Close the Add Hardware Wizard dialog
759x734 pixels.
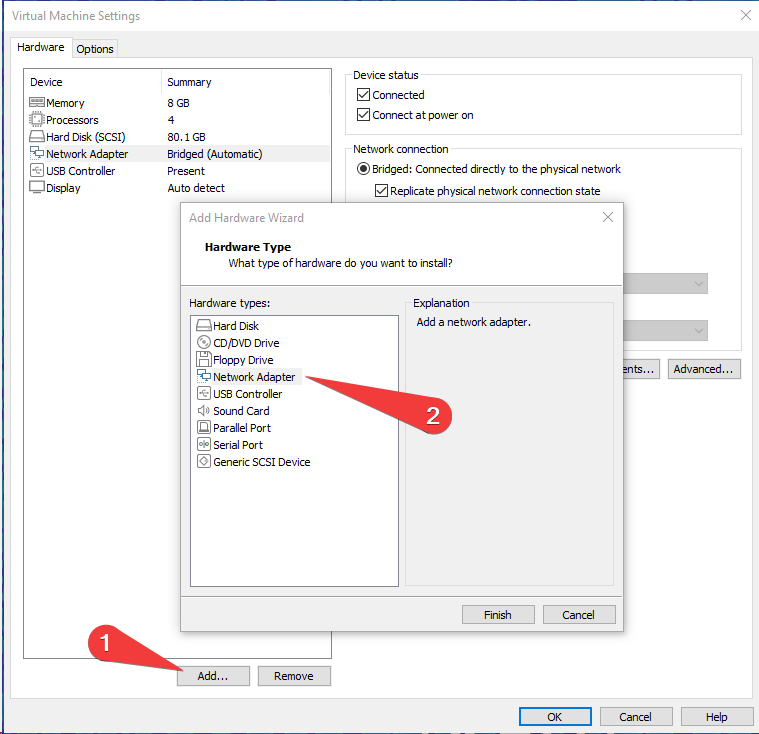coord(608,217)
